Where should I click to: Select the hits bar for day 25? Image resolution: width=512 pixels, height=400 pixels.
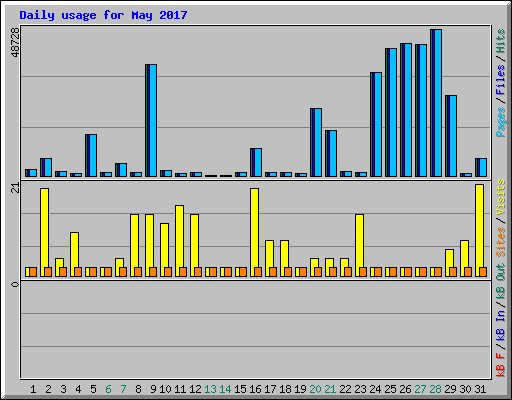pyautogui.click(x=391, y=112)
